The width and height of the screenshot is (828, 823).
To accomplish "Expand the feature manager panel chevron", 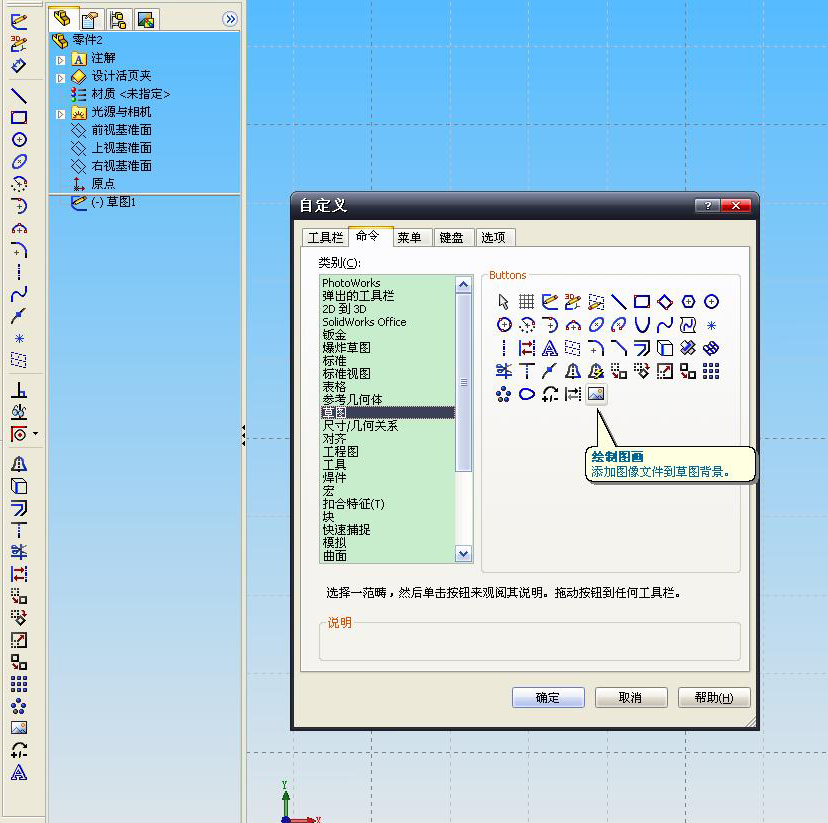I will point(230,20).
